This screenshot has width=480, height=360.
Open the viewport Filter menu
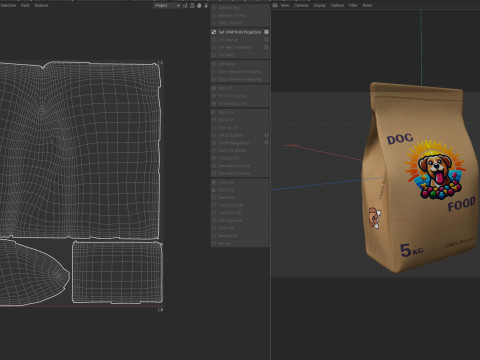[x=353, y=5]
